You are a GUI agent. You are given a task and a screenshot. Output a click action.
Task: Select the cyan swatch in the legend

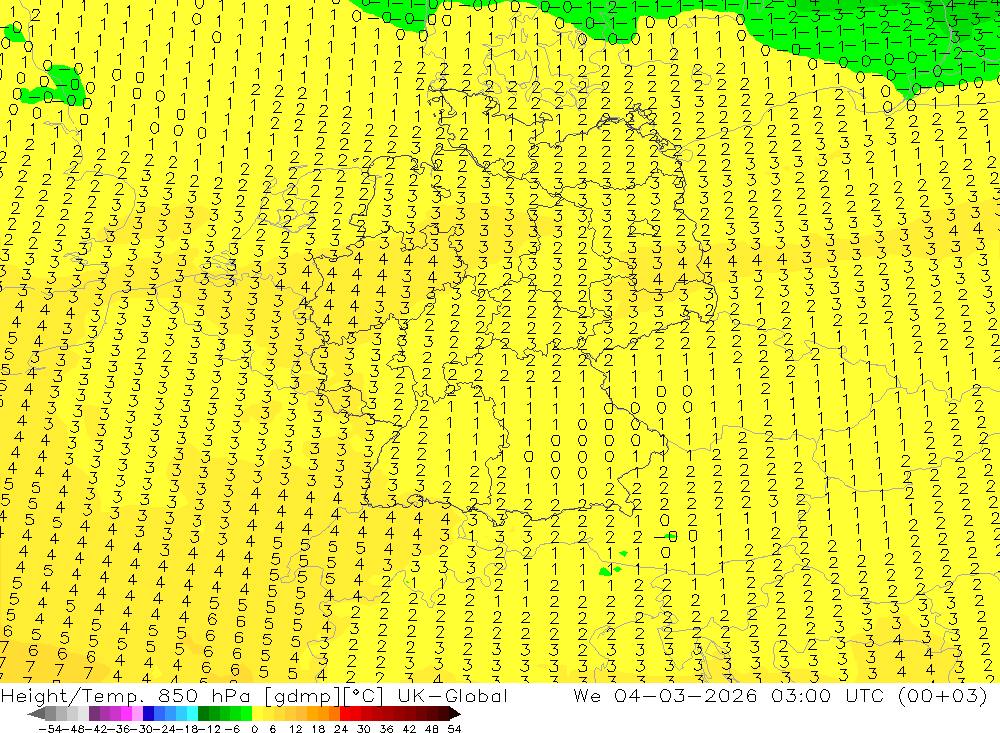point(192,713)
